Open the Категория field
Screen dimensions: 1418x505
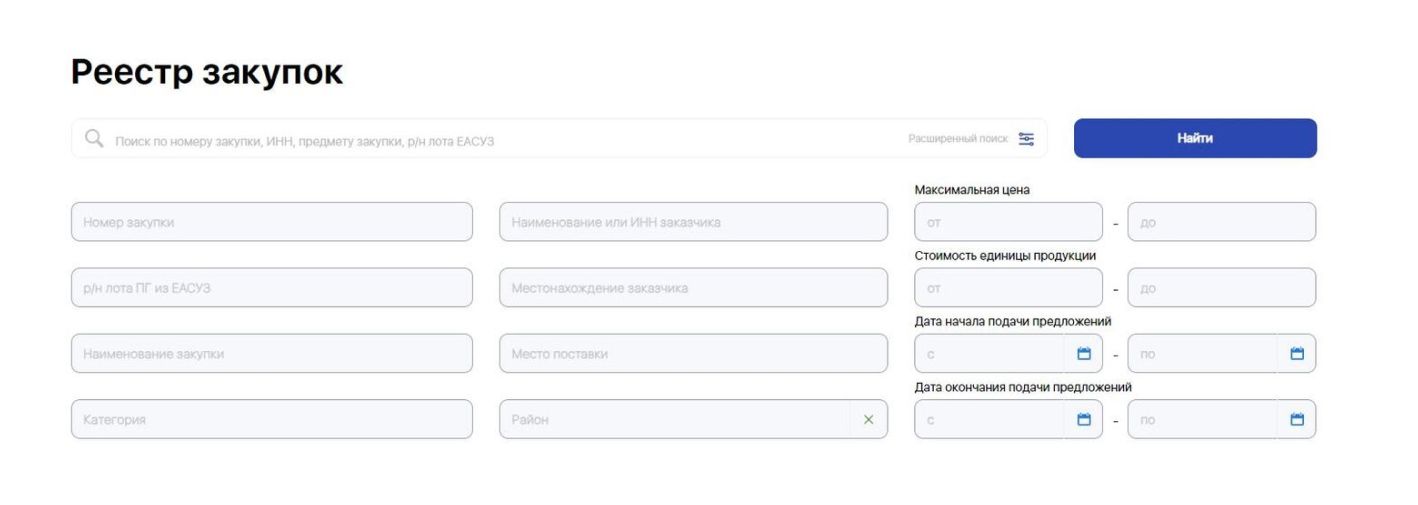point(272,419)
